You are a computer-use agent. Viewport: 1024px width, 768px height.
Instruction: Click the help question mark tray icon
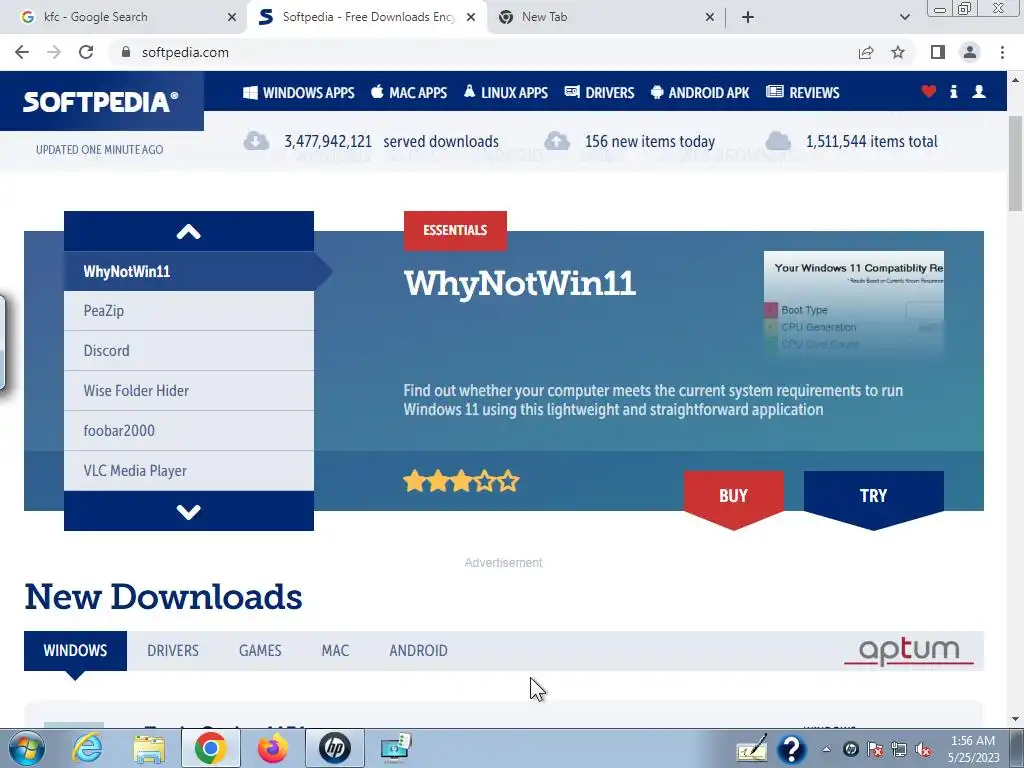click(792, 749)
